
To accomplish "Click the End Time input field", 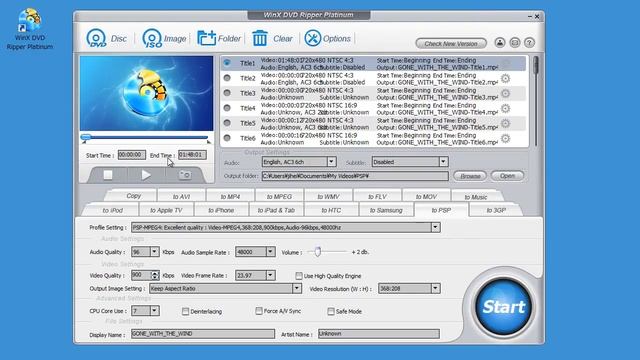I will (192, 155).
